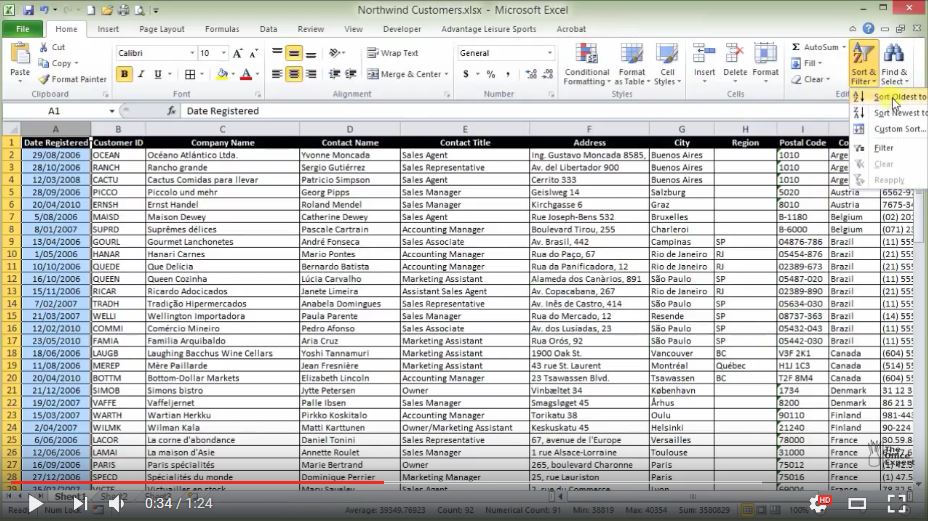The image size is (928, 521).
Task: Open the File tab
Action: pyautogui.click(x=22, y=29)
